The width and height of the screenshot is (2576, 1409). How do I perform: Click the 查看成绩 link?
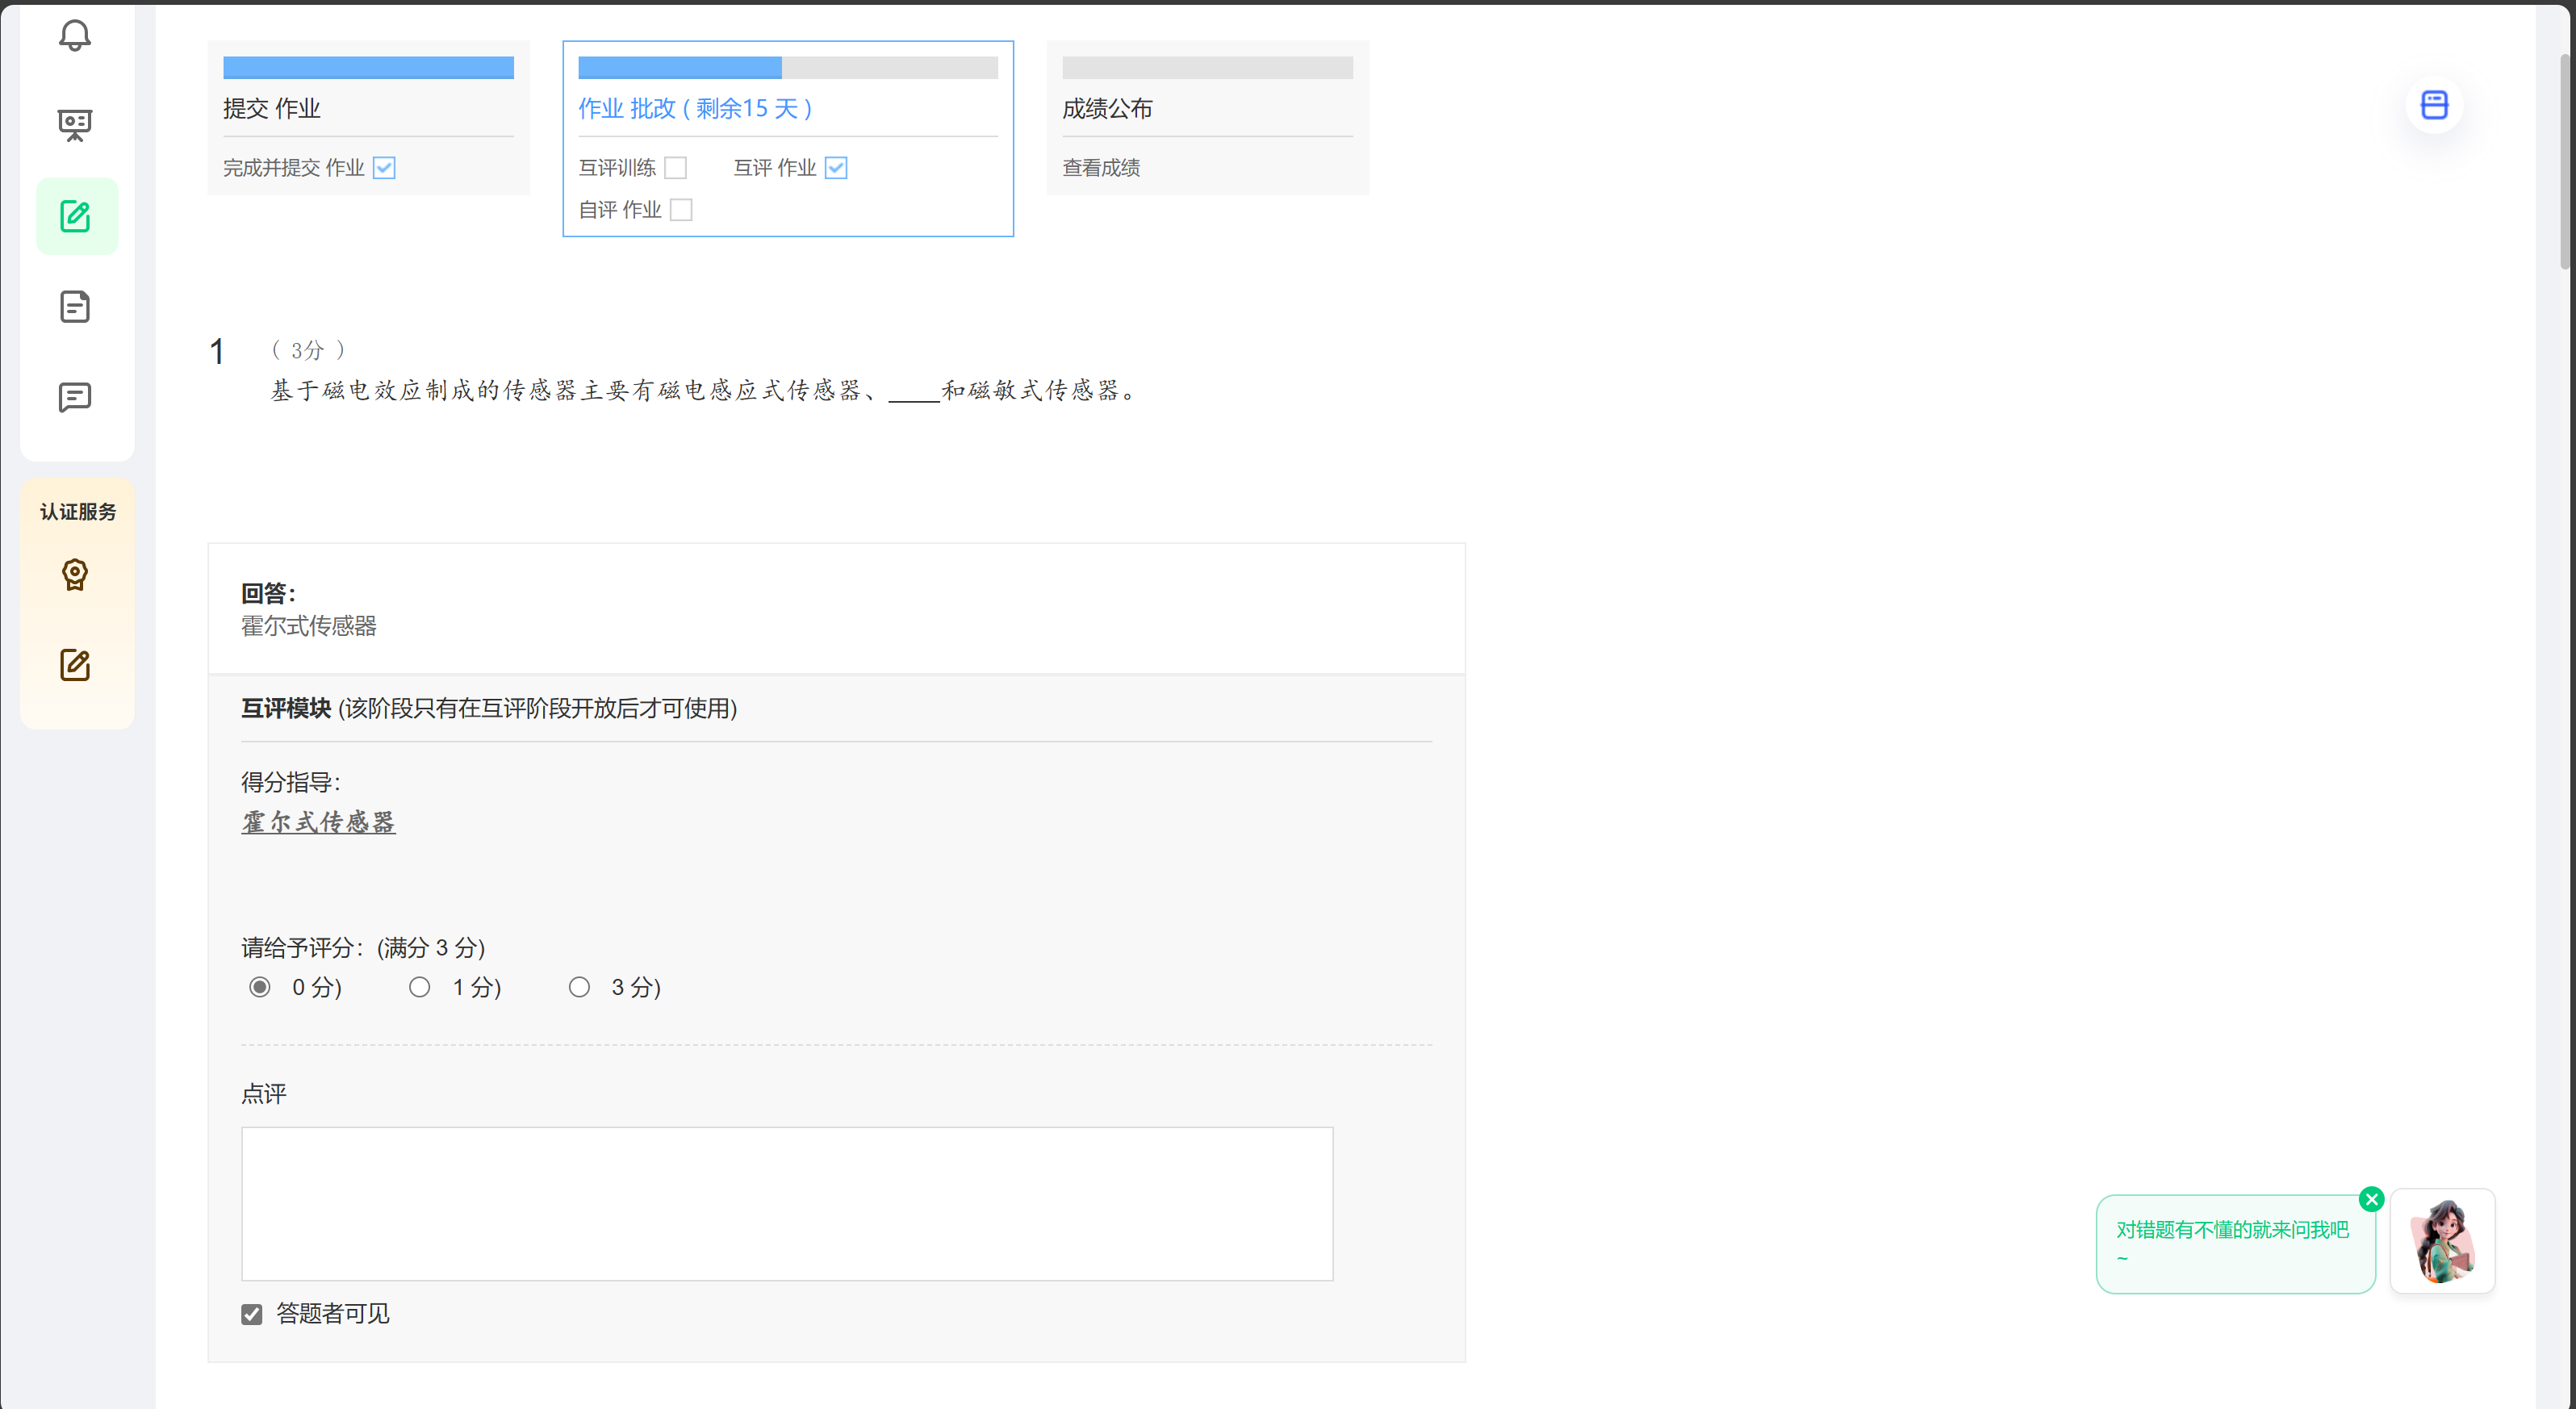(x=1101, y=168)
